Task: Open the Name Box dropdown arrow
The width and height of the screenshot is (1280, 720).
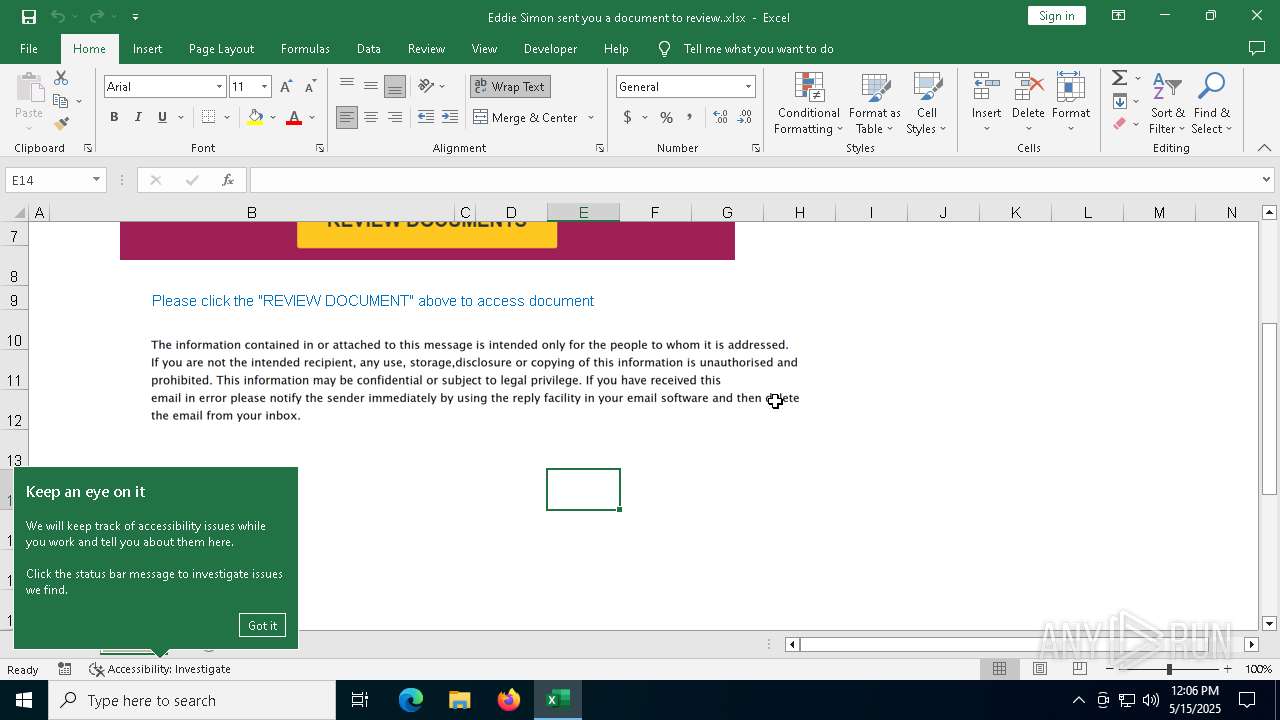Action: (96, 180)
